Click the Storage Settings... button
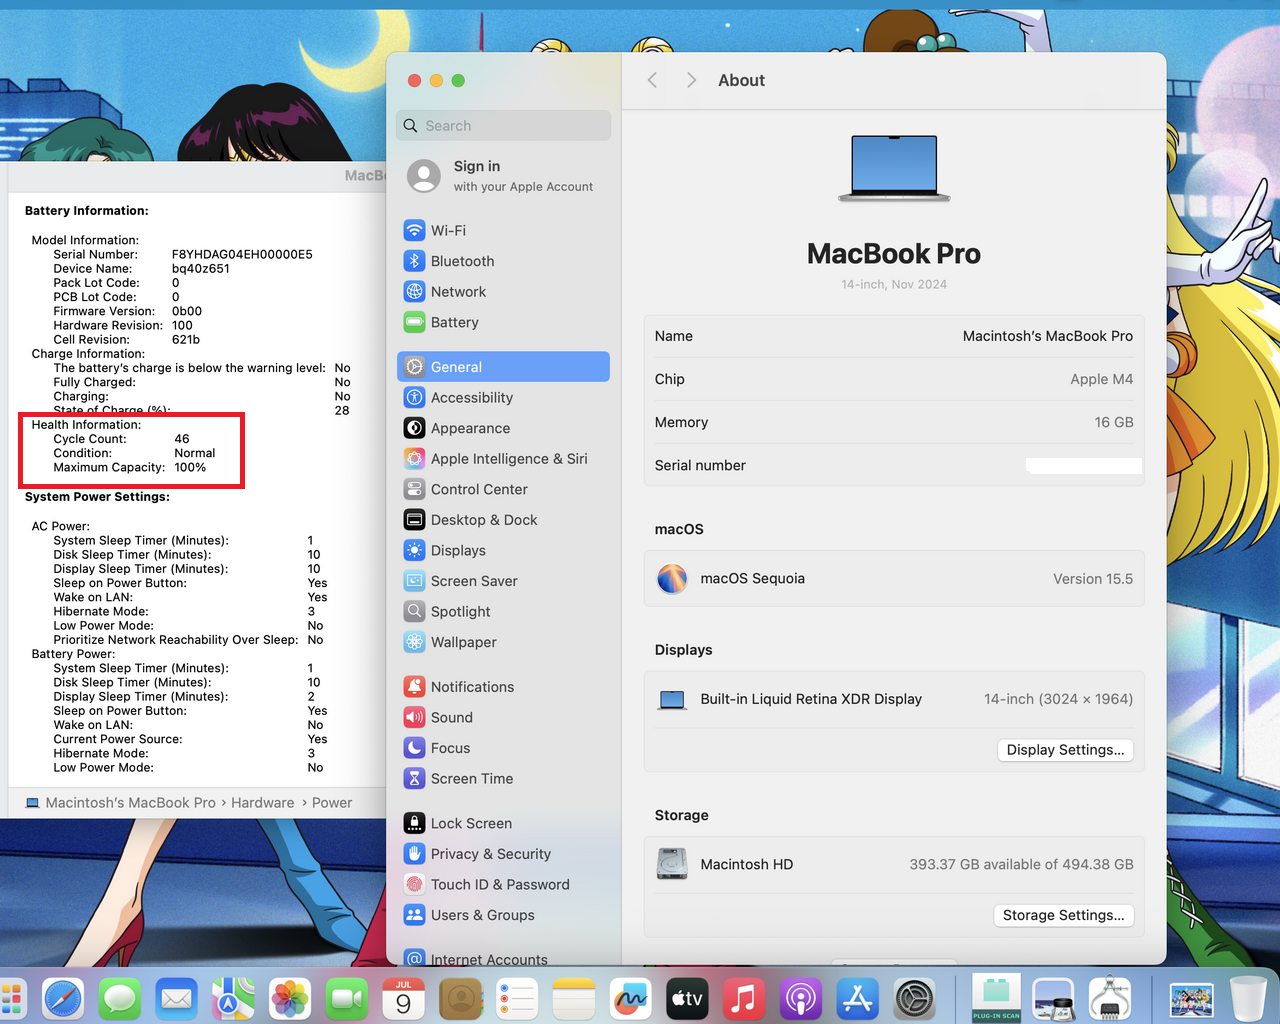The width and height of the screenshot is (1280, 1024). click(x=1063, y=915)
